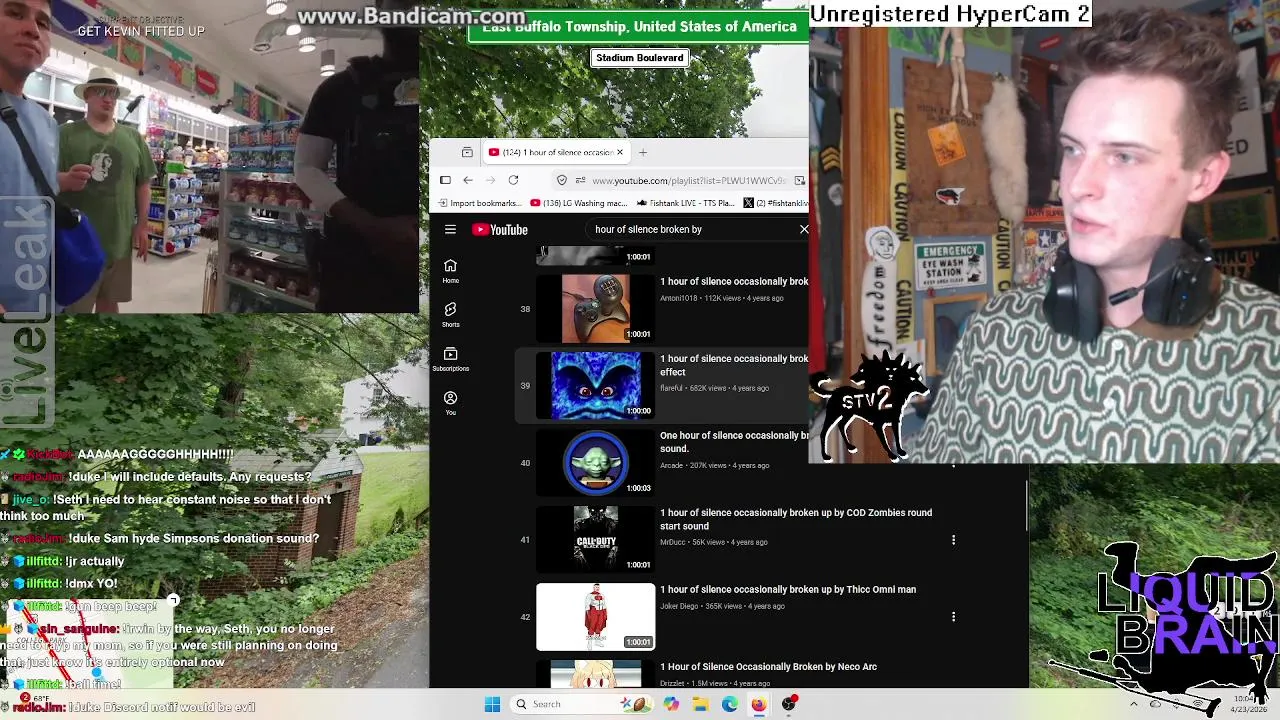This screenshot has height=720, width=1280.
Task: Toggle the browser sidebar panel button
Action: [x=445, y=180]
